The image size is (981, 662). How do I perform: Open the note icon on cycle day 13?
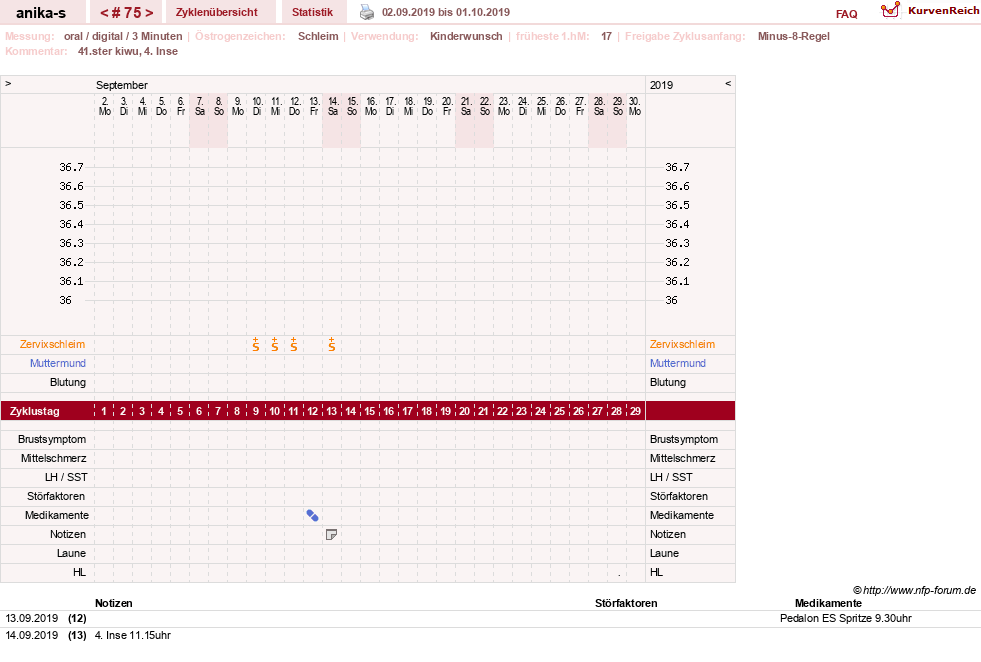coord(332,534)
